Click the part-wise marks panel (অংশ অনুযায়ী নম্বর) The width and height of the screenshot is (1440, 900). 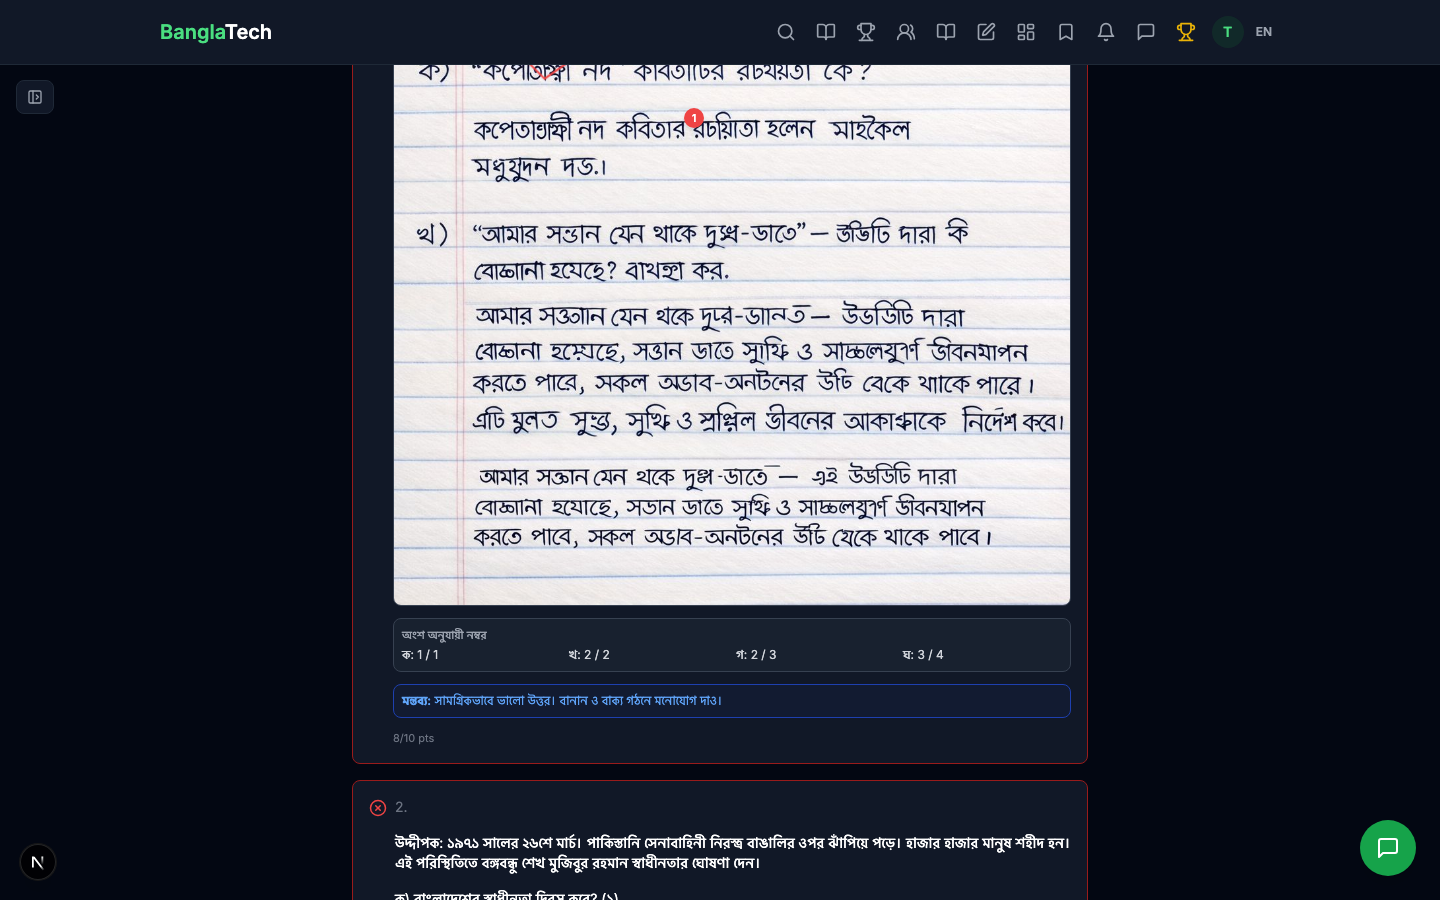point(732,645)
